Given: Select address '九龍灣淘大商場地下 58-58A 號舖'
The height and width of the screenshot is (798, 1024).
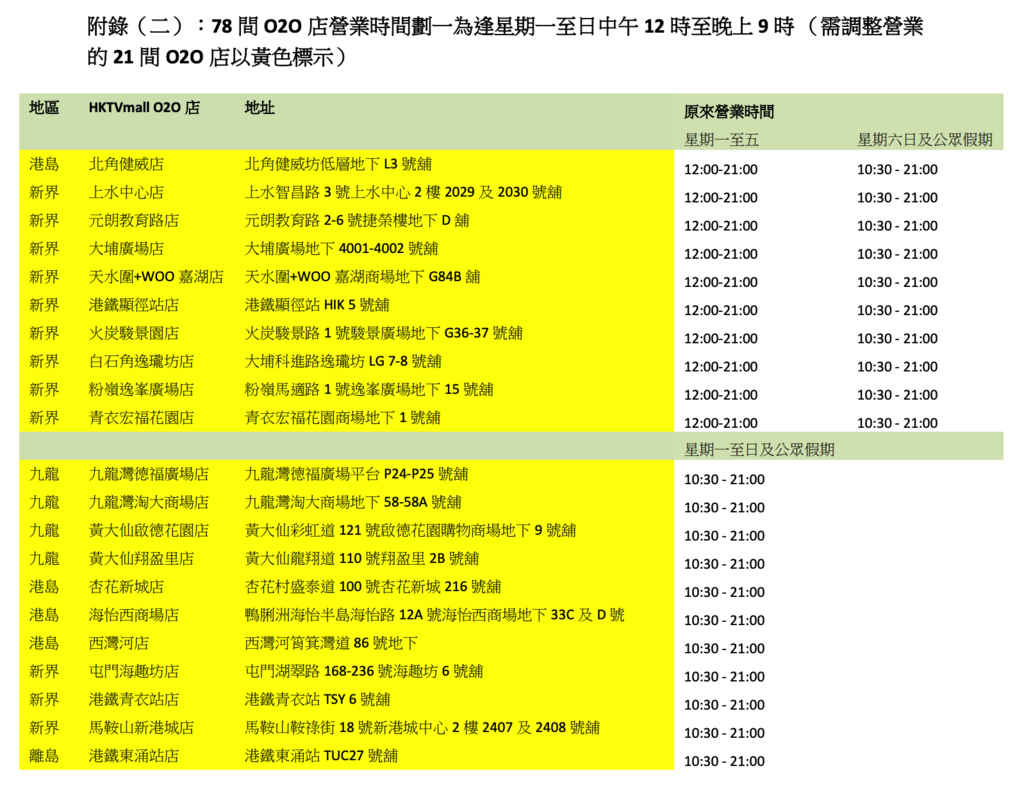Looking at the screenshot, I should [353, 502].
